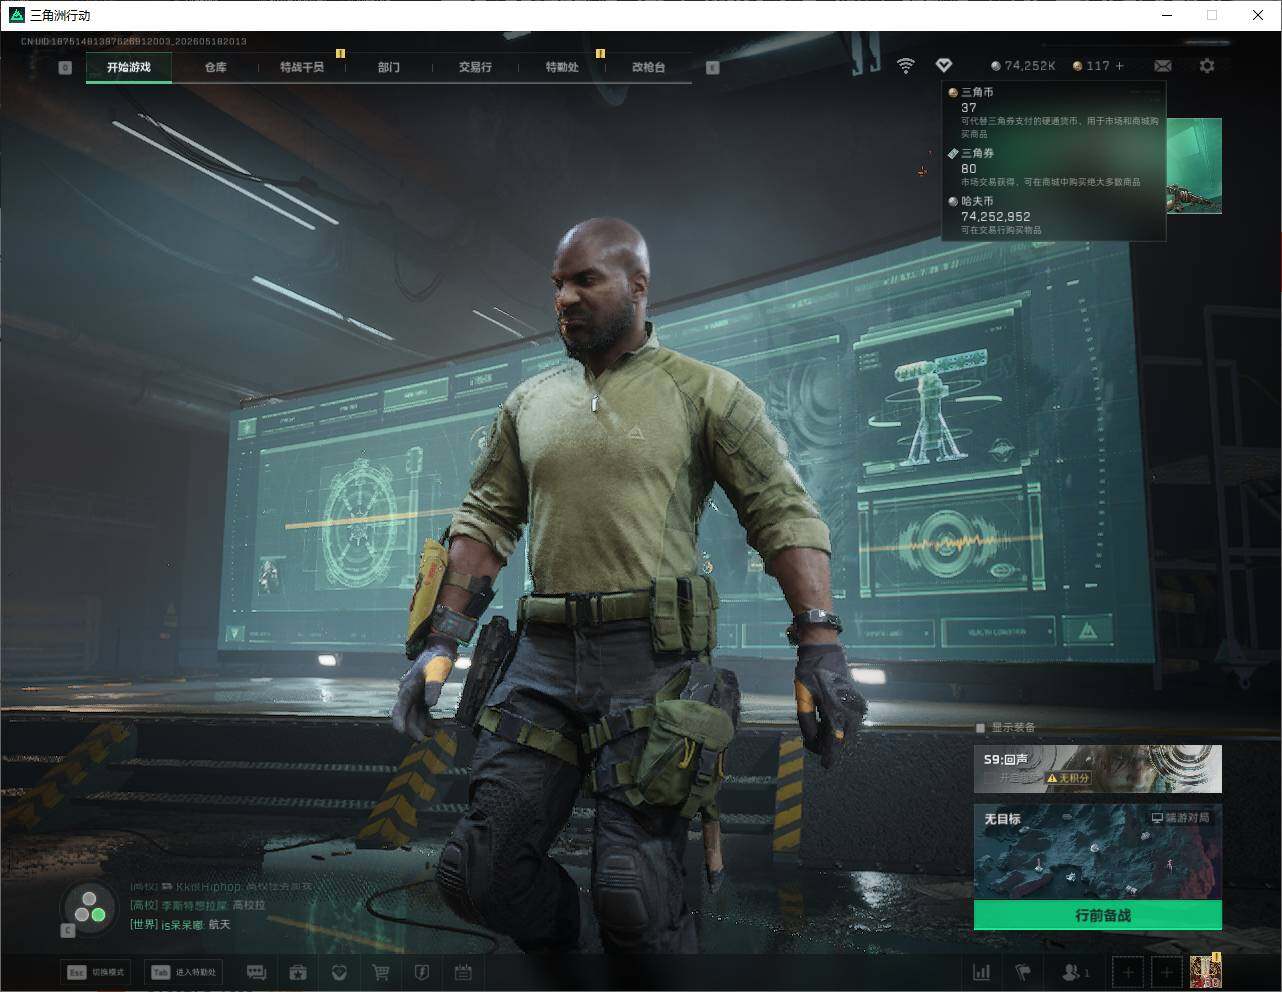Minimize the 三角洲行动 window

point(1167,15)
